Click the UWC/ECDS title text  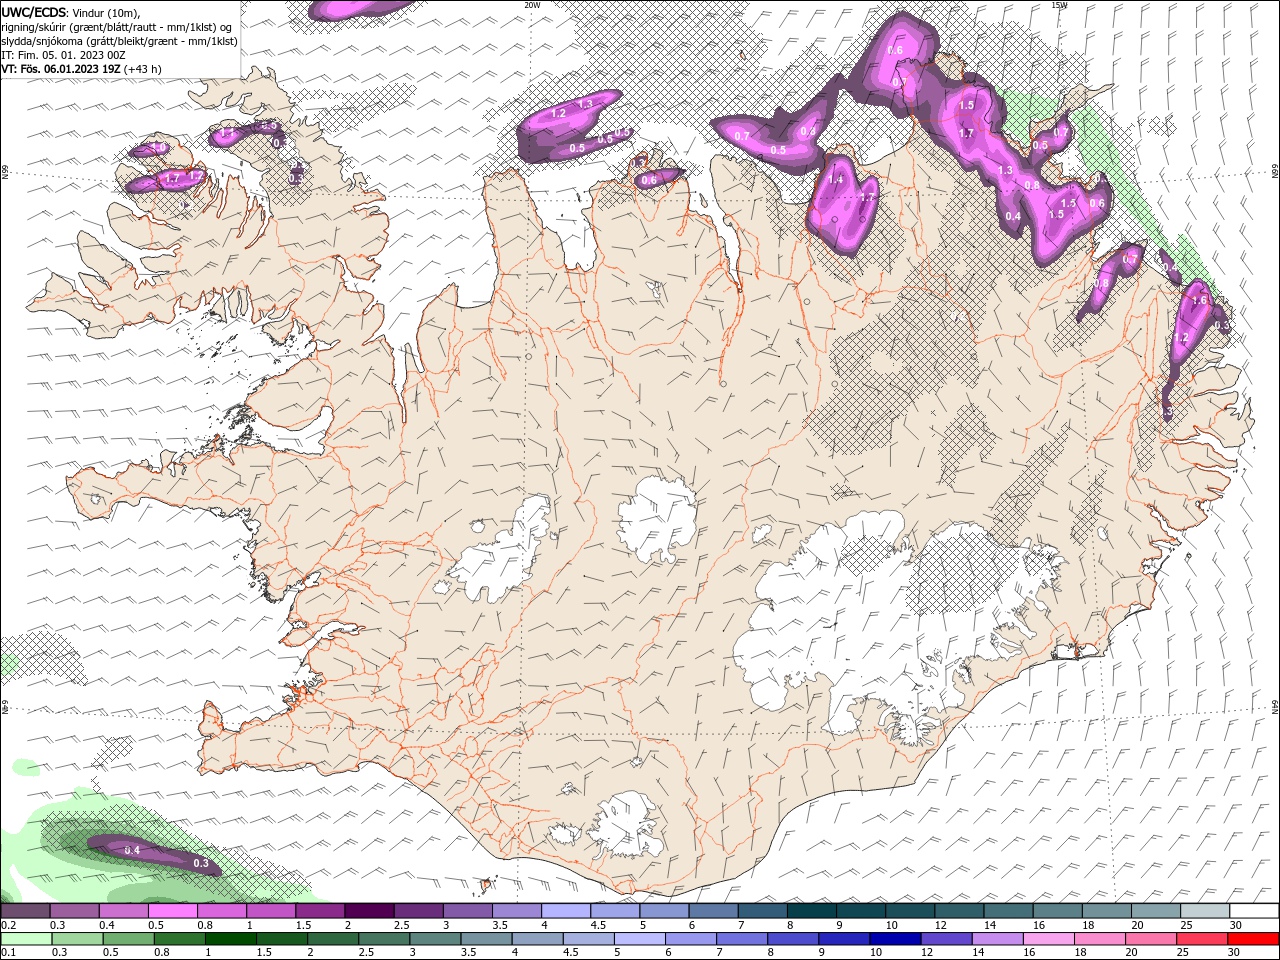[x=36, y=12]
